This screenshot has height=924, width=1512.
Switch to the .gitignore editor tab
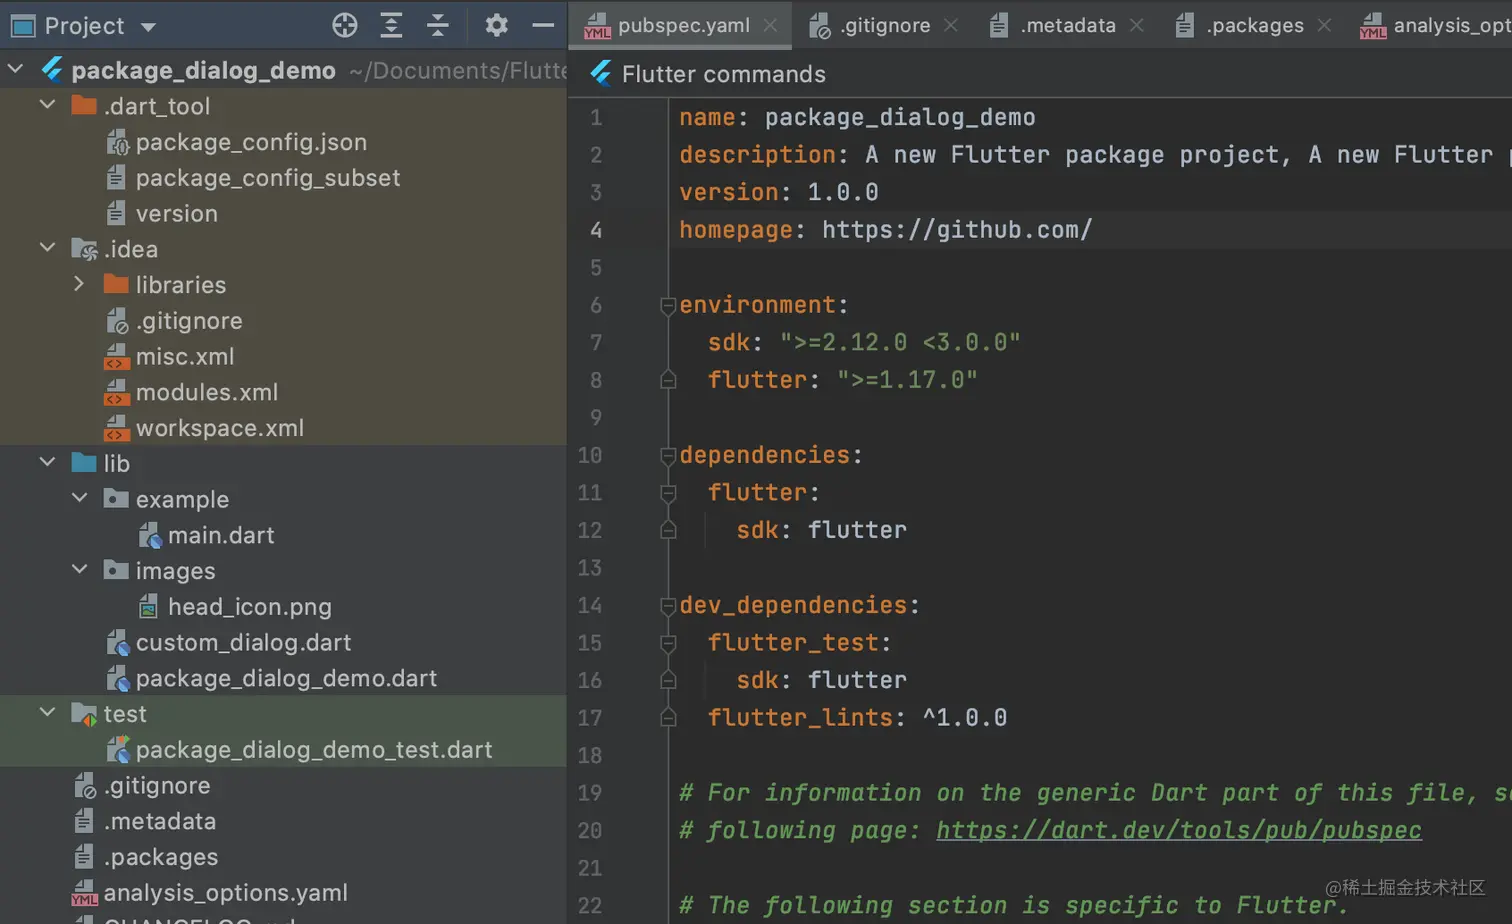click(x=885, y=26)
